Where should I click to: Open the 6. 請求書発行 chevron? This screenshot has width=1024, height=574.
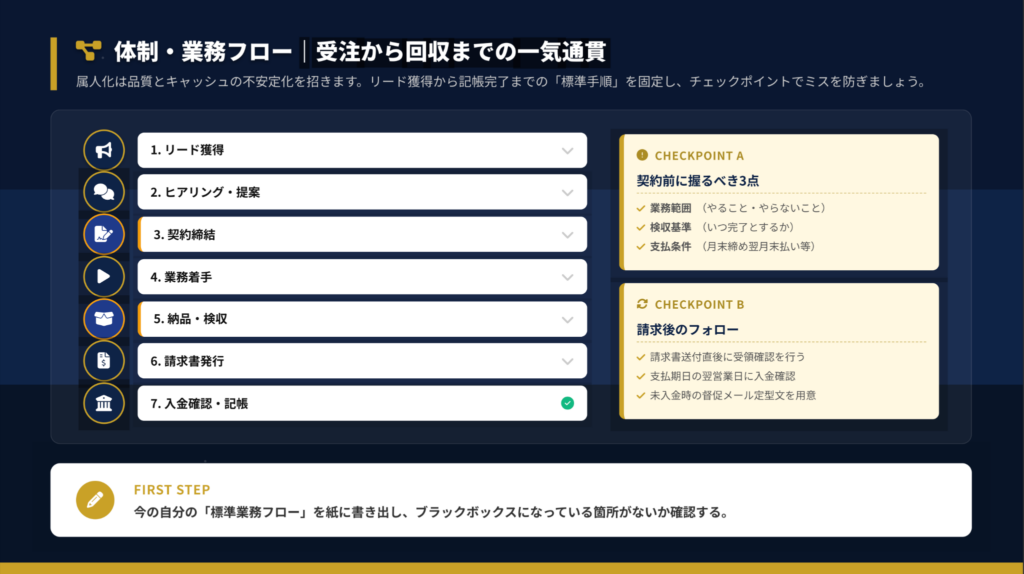coord(567,361)
